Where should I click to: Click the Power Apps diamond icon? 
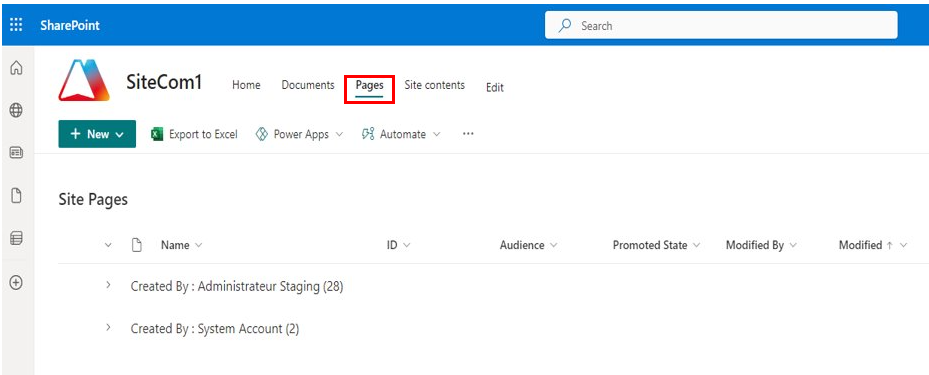pos(262,134)
